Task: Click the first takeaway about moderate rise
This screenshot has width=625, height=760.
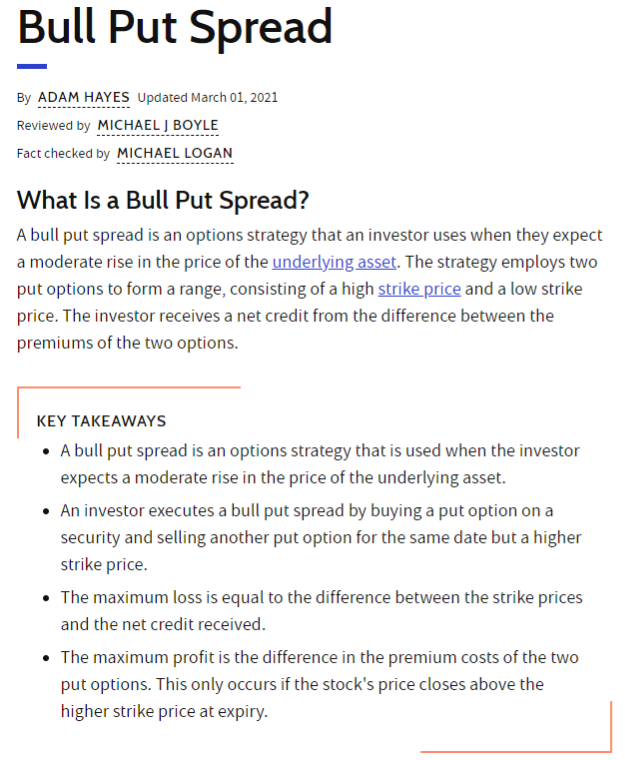Action: [320, 464]
